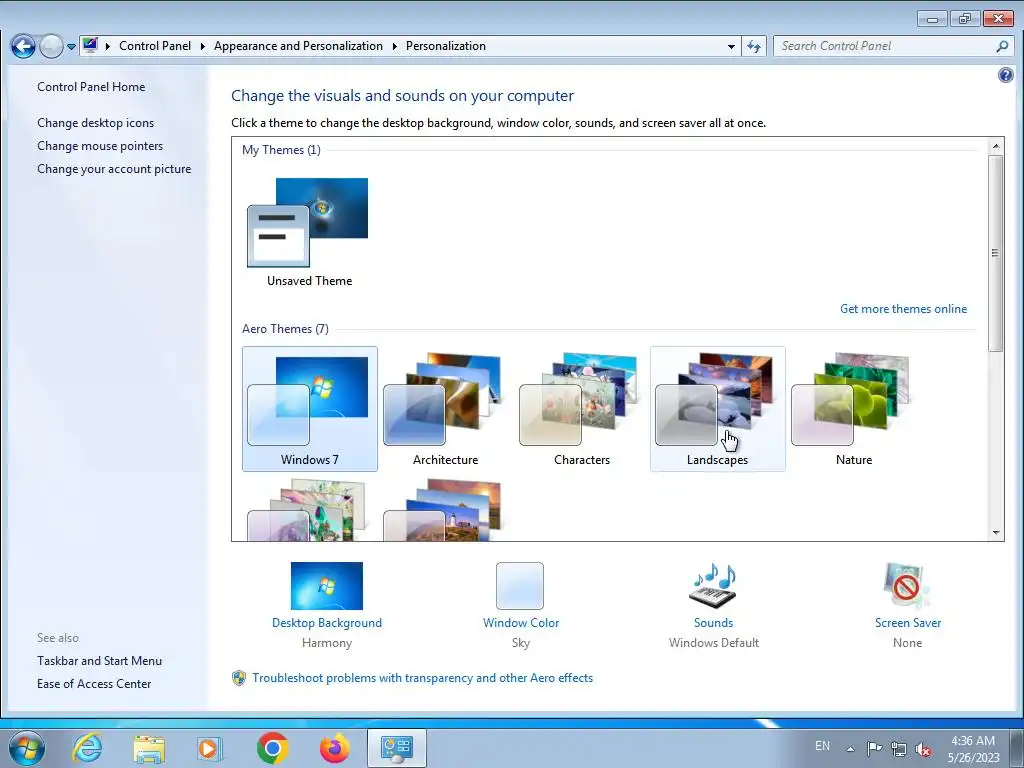The image size is (1024, 768).
Task: Click the Control Panel taskbar button
Action: 396,748
